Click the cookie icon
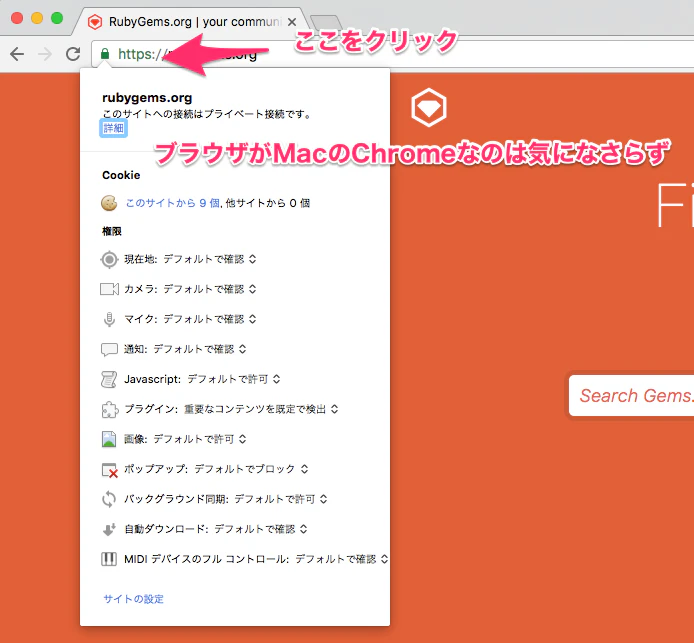Screen dimensions: 694x643 click(x=109, y=203)
